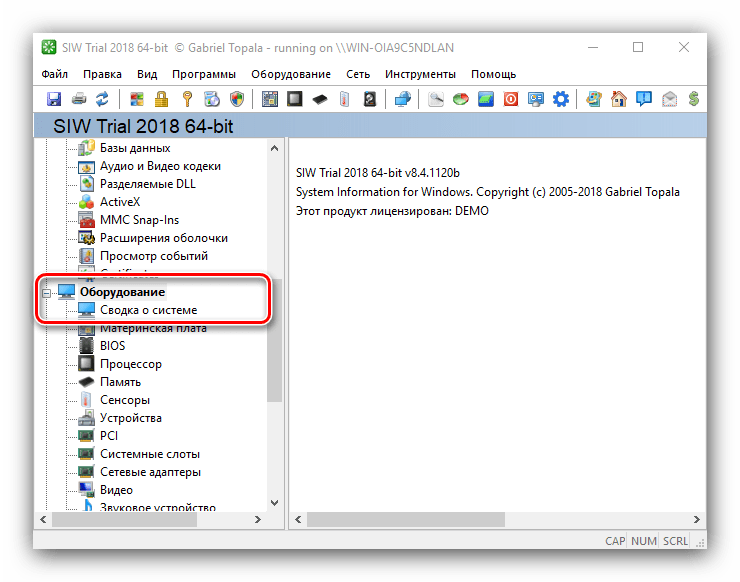The width and height of the screenshot is (740, 582).
Task: Click the hard disk drive toolbar icon
Action: [370, 99]
